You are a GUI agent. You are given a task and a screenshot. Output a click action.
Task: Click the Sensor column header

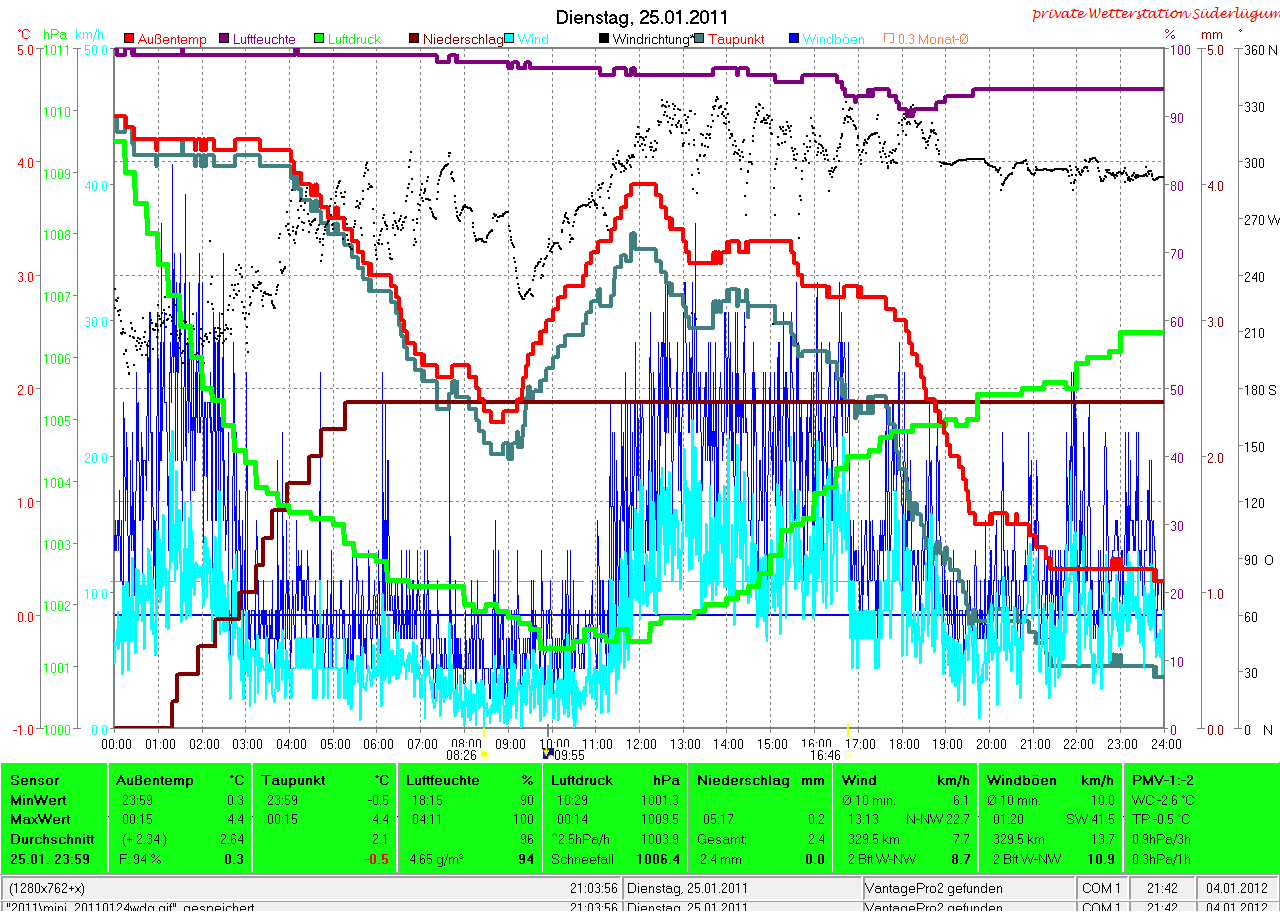[35, 780]
